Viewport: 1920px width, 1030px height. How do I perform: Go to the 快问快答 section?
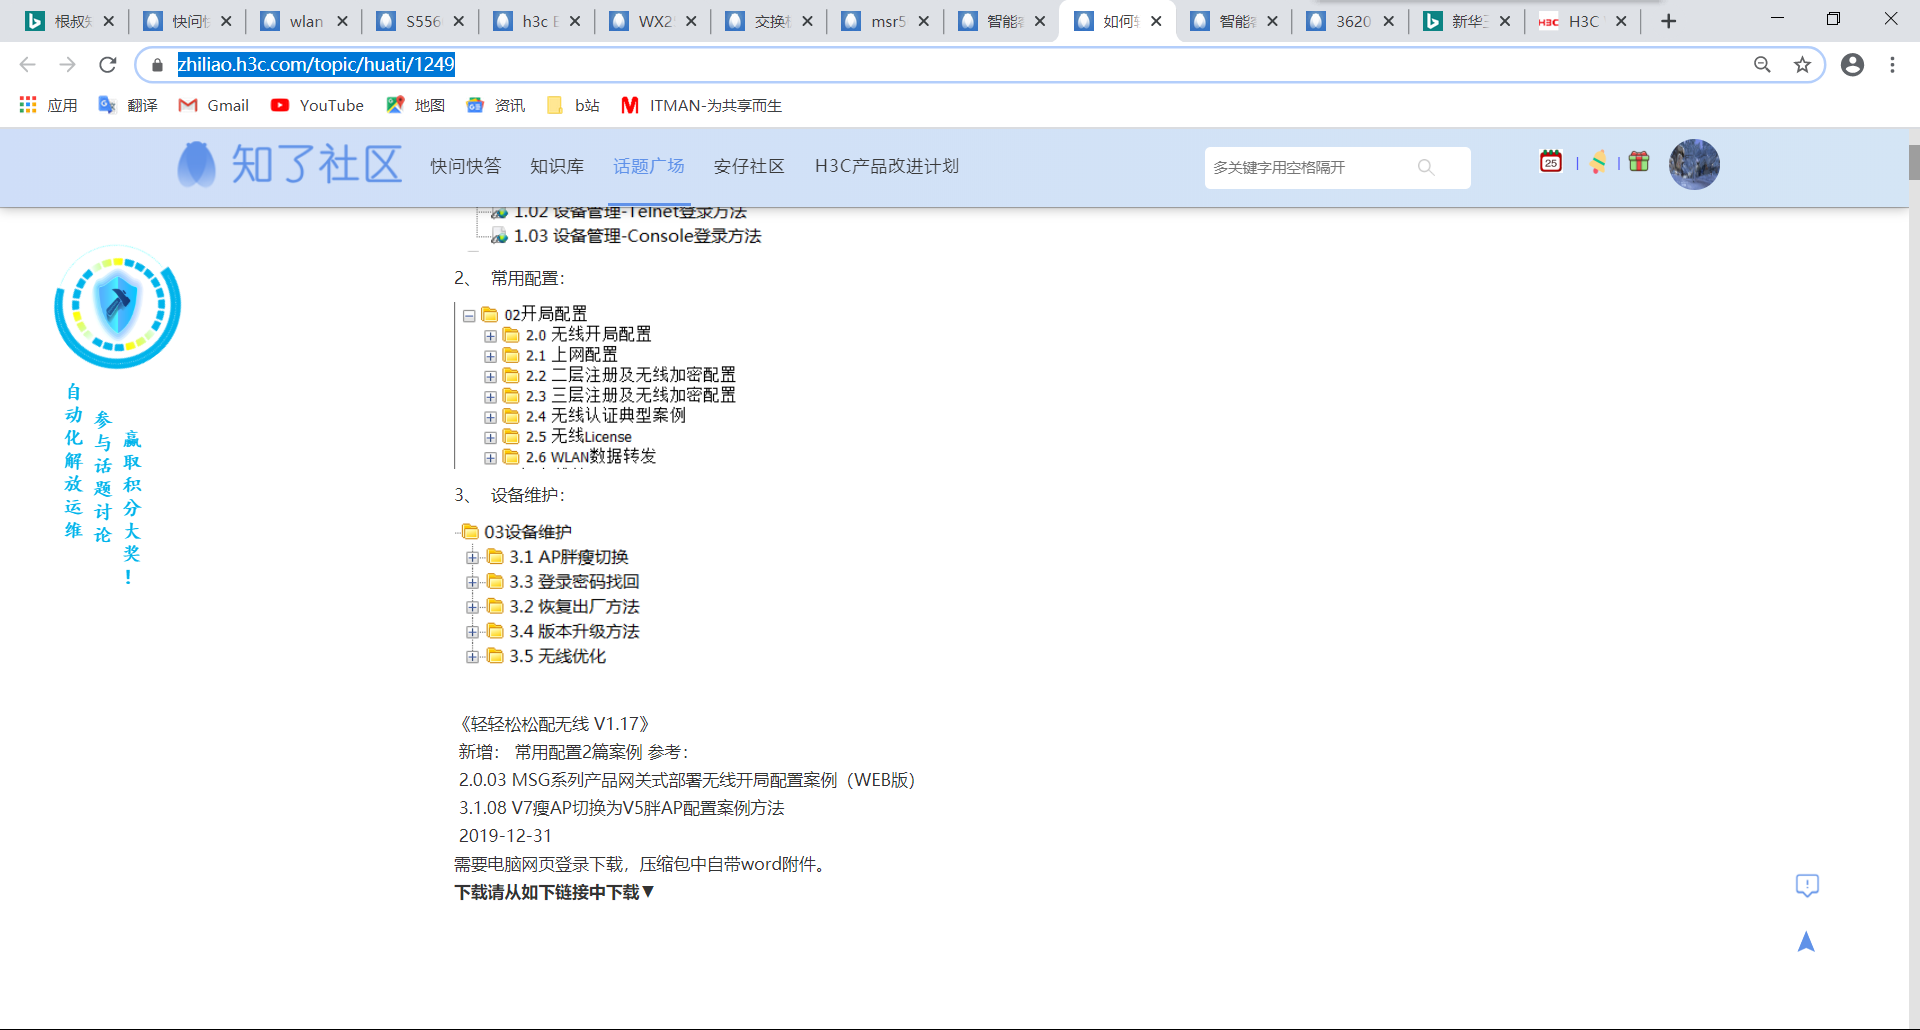[466, 166]
